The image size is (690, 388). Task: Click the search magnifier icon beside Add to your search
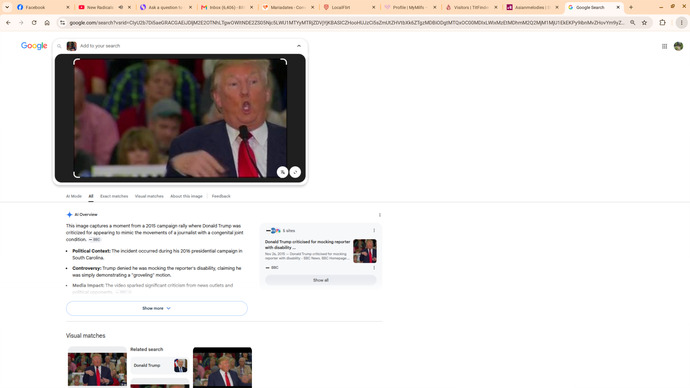click(59, 46)
